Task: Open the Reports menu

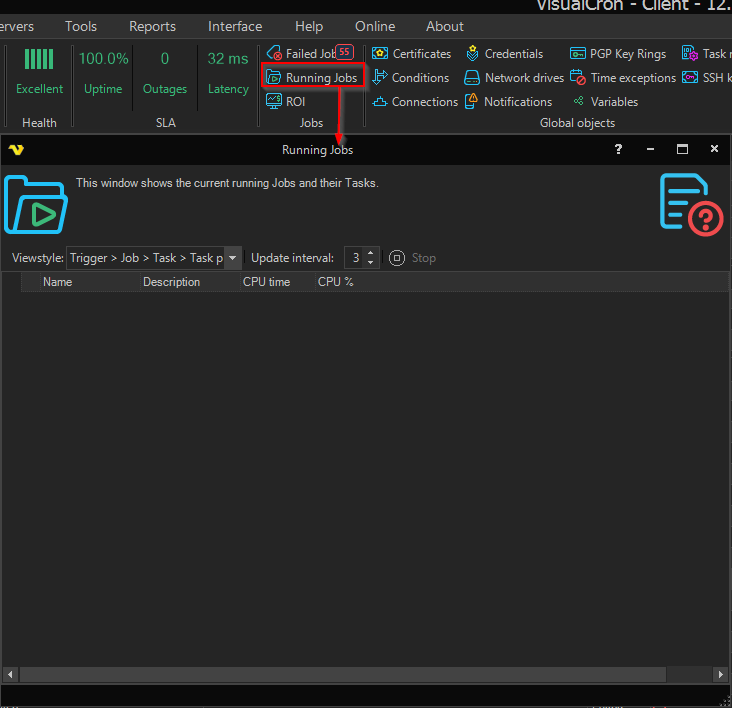Action: tap(152, 26)
